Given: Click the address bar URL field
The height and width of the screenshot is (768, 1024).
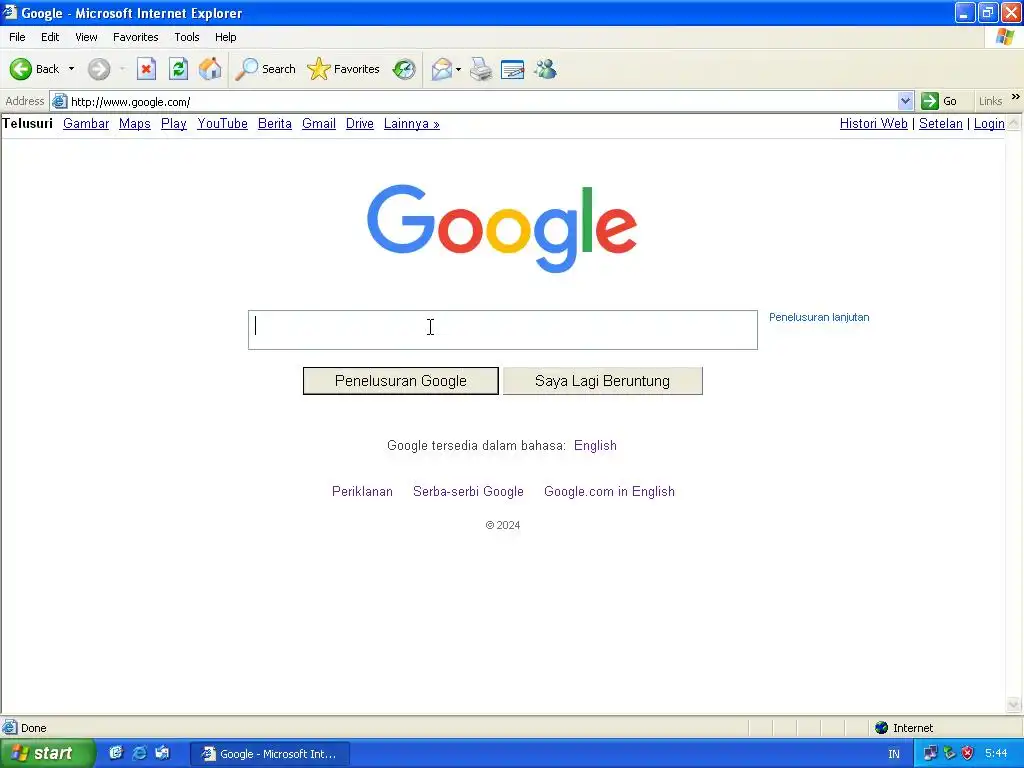Looking at the screenshot, I should (x=482, y=101).
